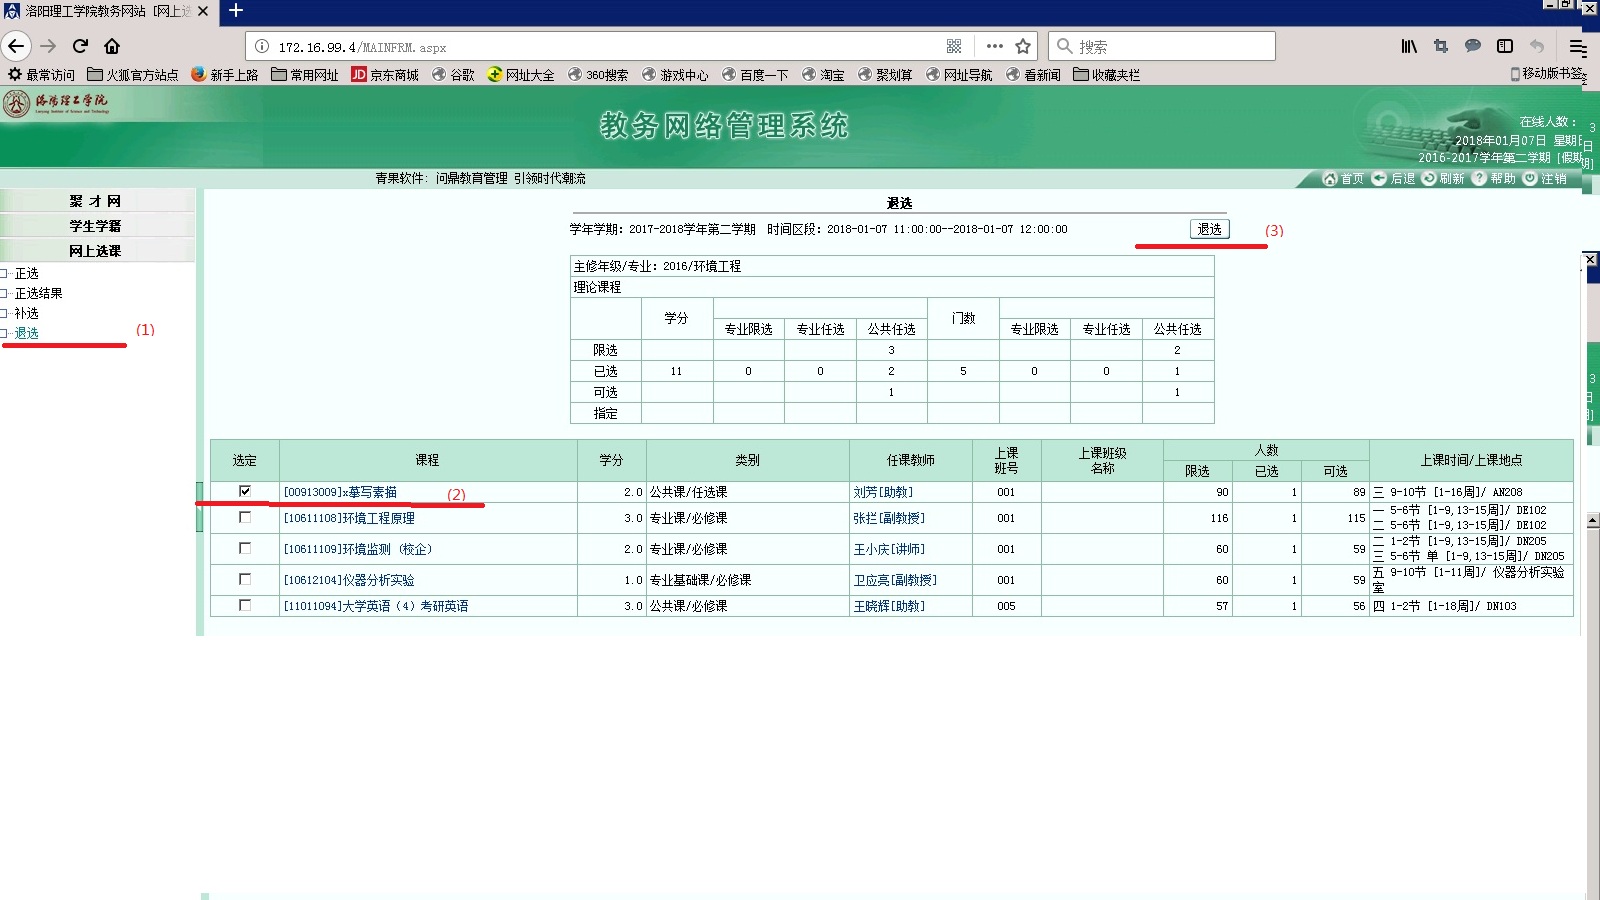Open the library bookshelf icon

[x=1408, y=46]
